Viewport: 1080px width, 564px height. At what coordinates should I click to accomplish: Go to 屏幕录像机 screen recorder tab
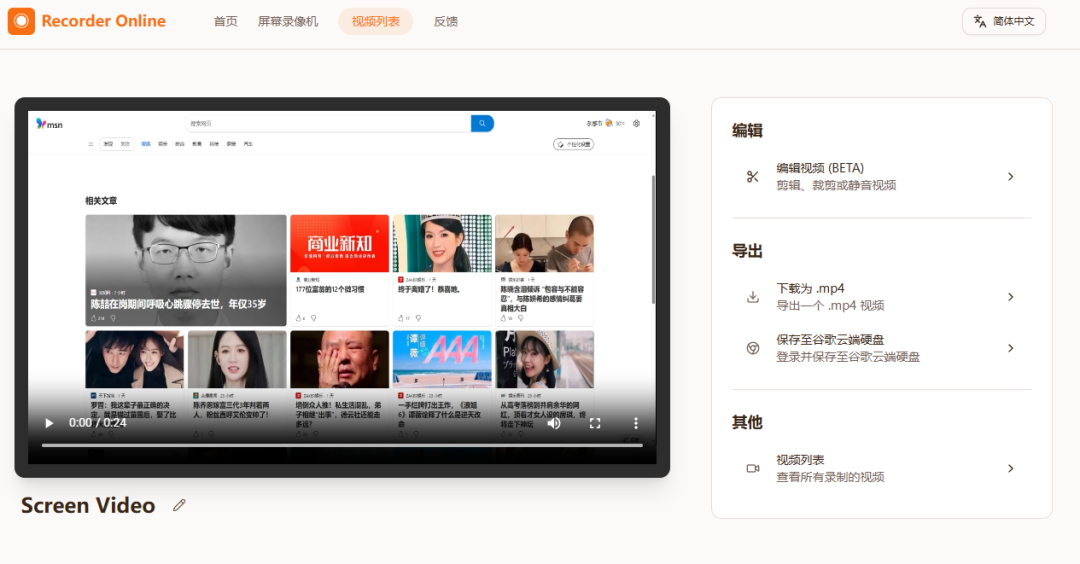pyautogui.click(x=288, y=21)
